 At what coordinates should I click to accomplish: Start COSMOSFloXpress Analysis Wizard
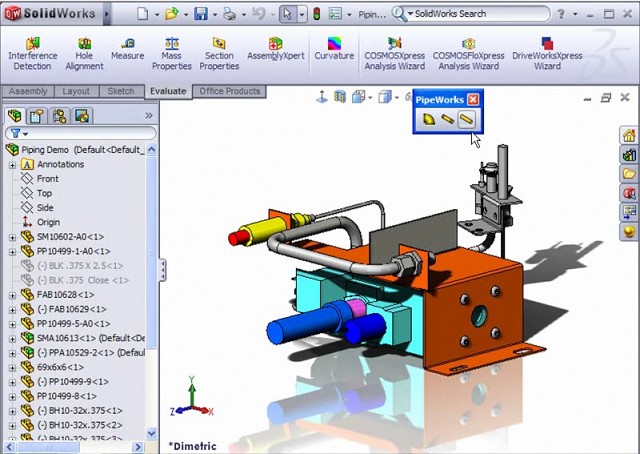pyautogui.click(x=469, y=54)
